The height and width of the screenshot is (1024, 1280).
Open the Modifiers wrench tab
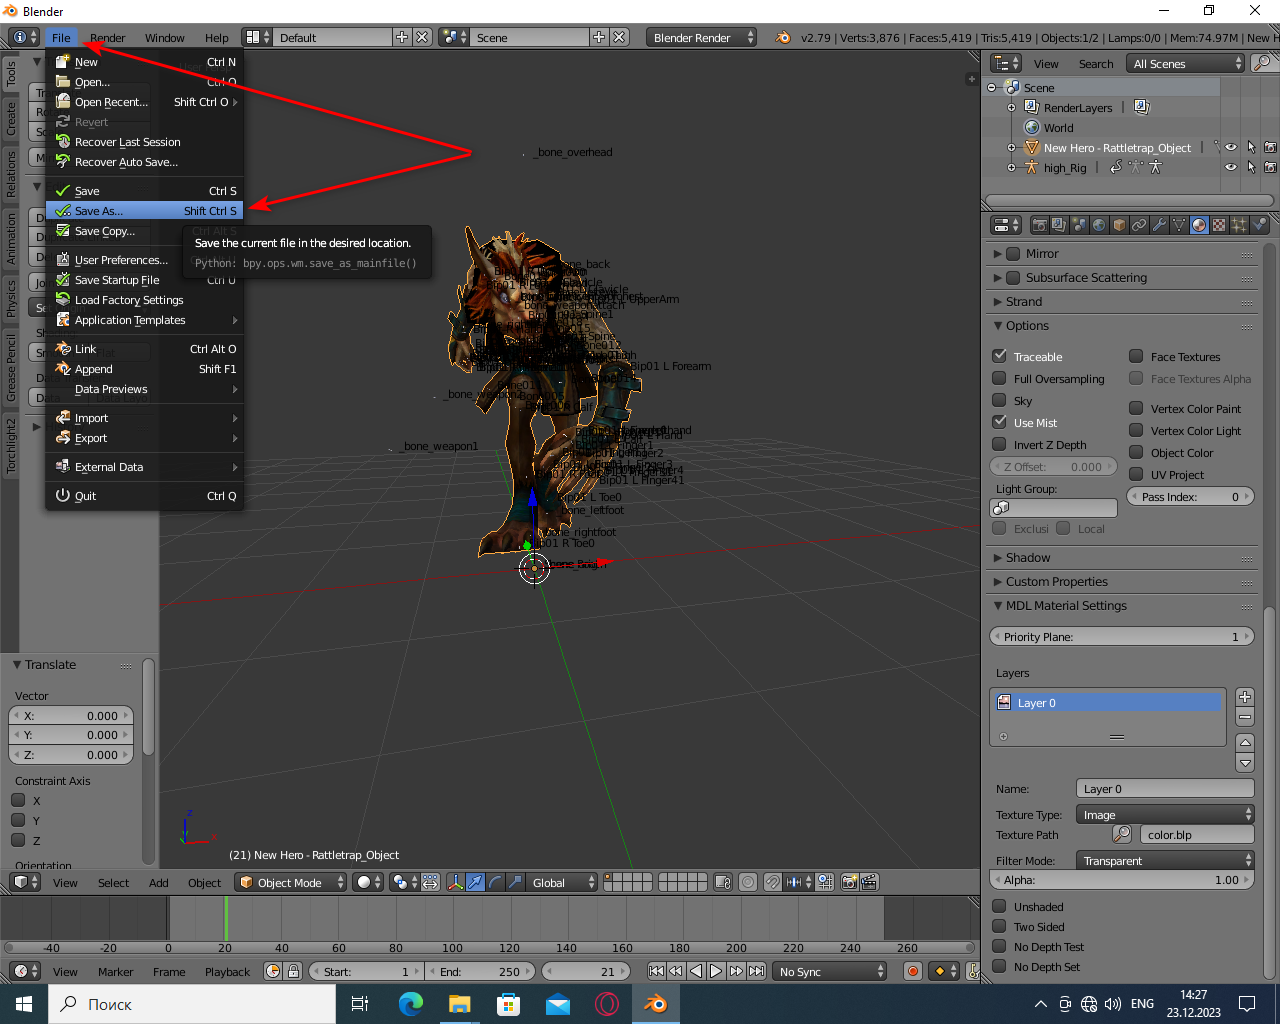[x=1159, y=225]
